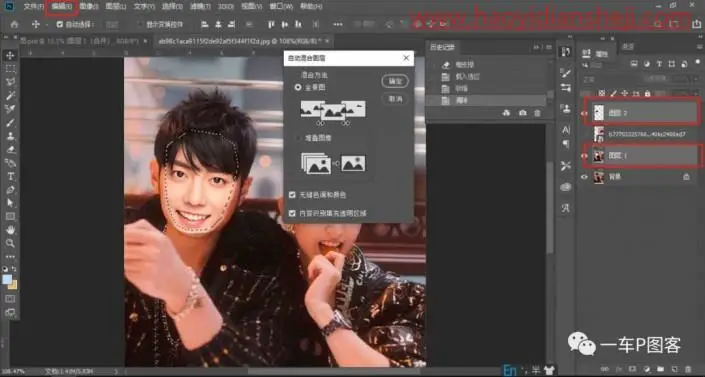Viewport: 705px width, 377px height.
Task: Open the 滤镜 filter menu
Action: pos(200,7)
